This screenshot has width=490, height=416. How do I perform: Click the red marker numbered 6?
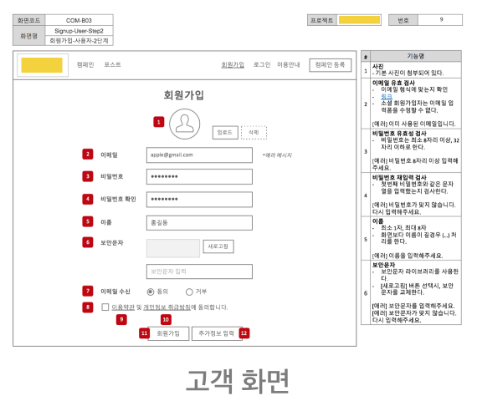(88, 242)
